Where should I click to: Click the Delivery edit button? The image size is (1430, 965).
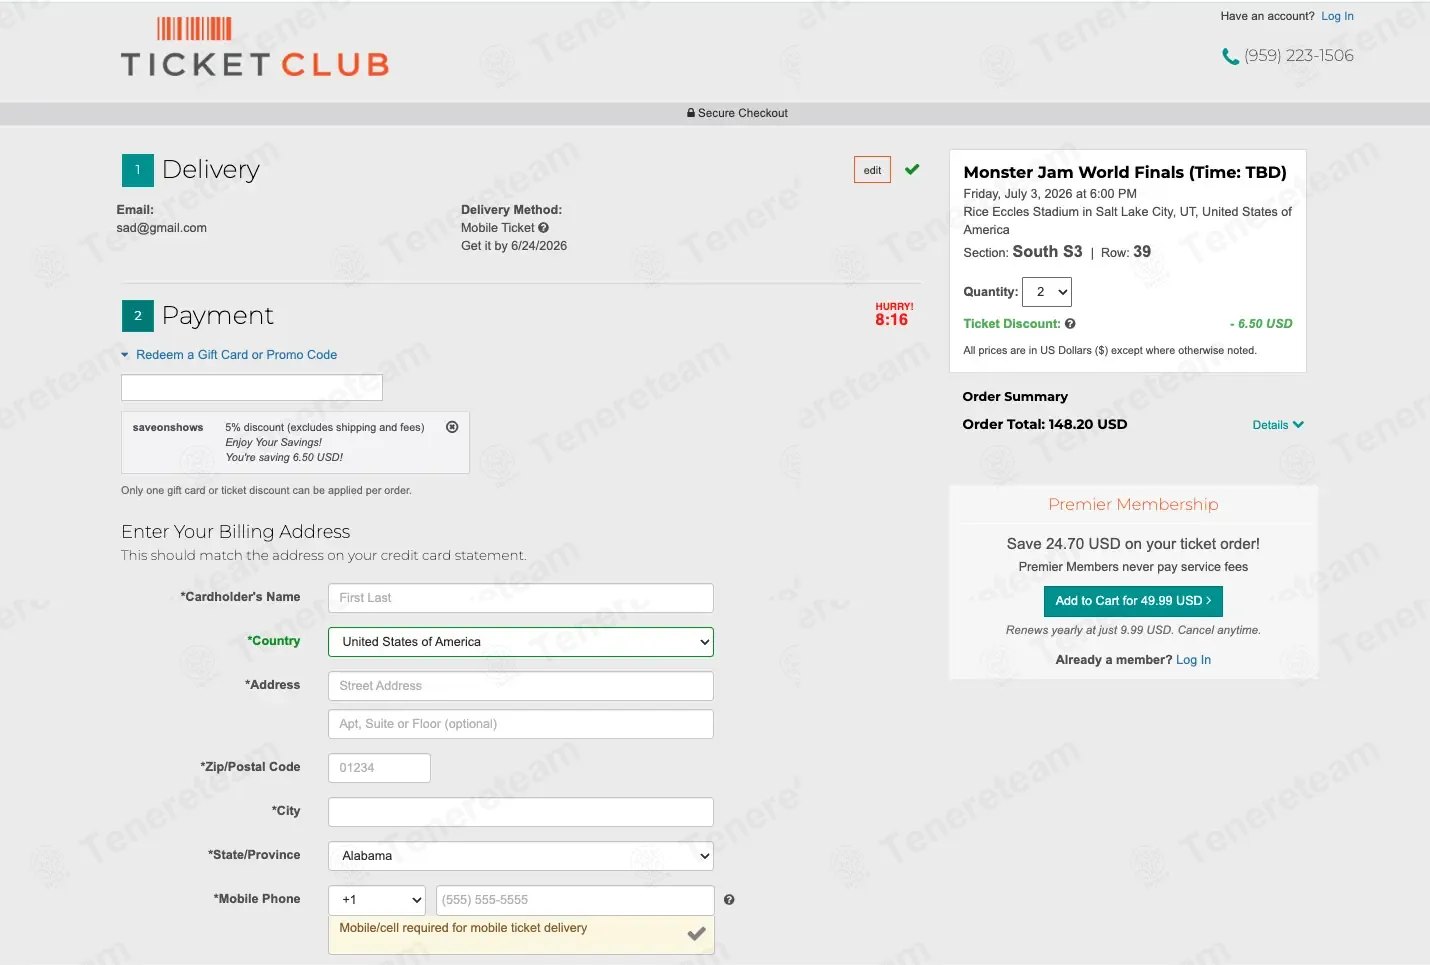point(872,170)
